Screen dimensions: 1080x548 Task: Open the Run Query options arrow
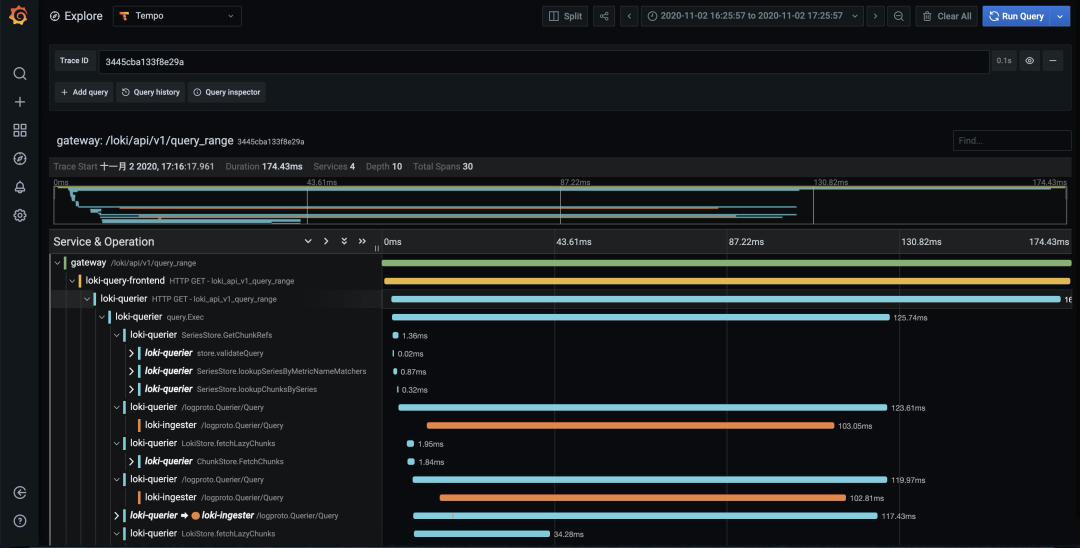[1060, 16]
